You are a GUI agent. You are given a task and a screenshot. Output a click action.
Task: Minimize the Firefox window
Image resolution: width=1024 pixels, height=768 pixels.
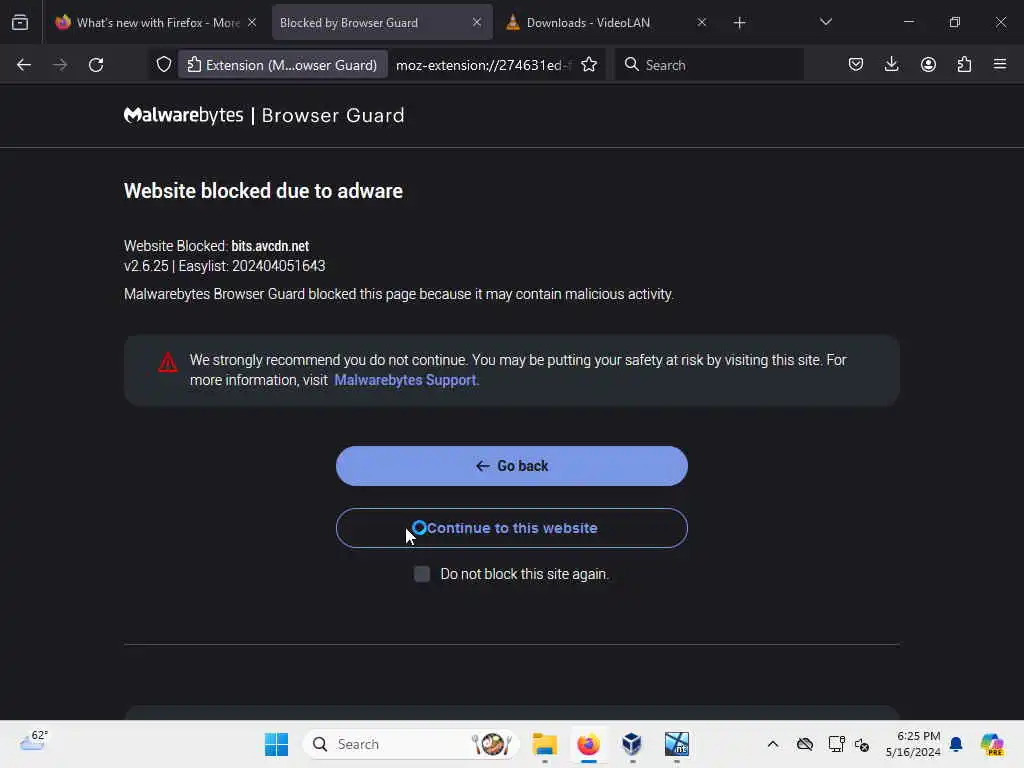[908, 22]
